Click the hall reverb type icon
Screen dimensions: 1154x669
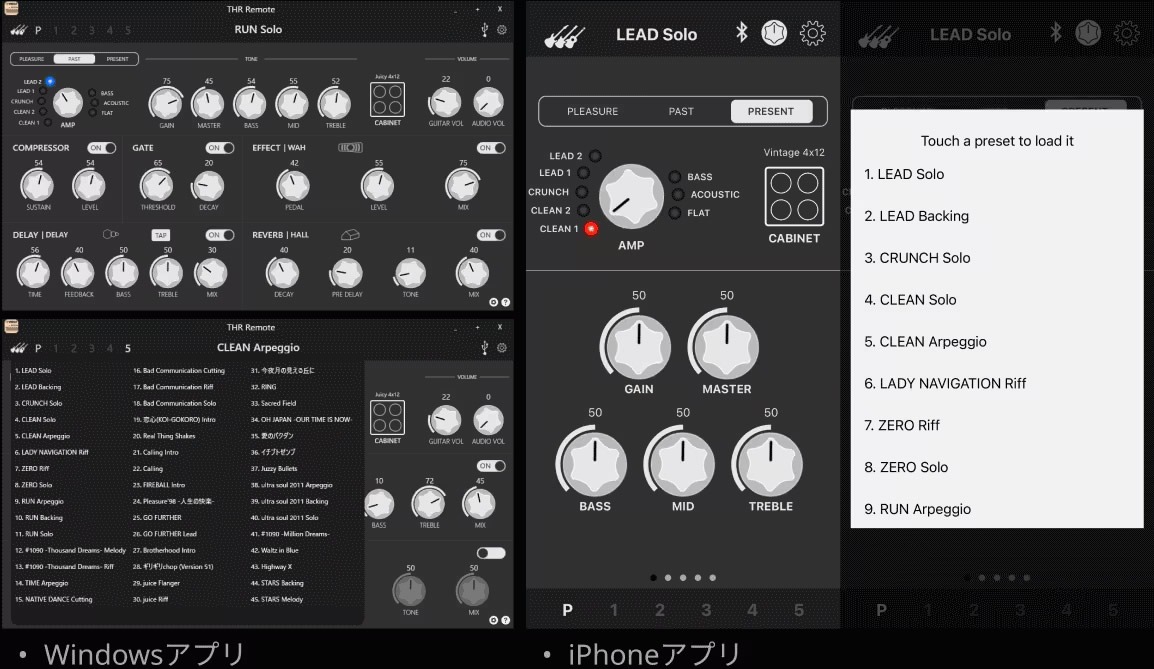point(350,234)
